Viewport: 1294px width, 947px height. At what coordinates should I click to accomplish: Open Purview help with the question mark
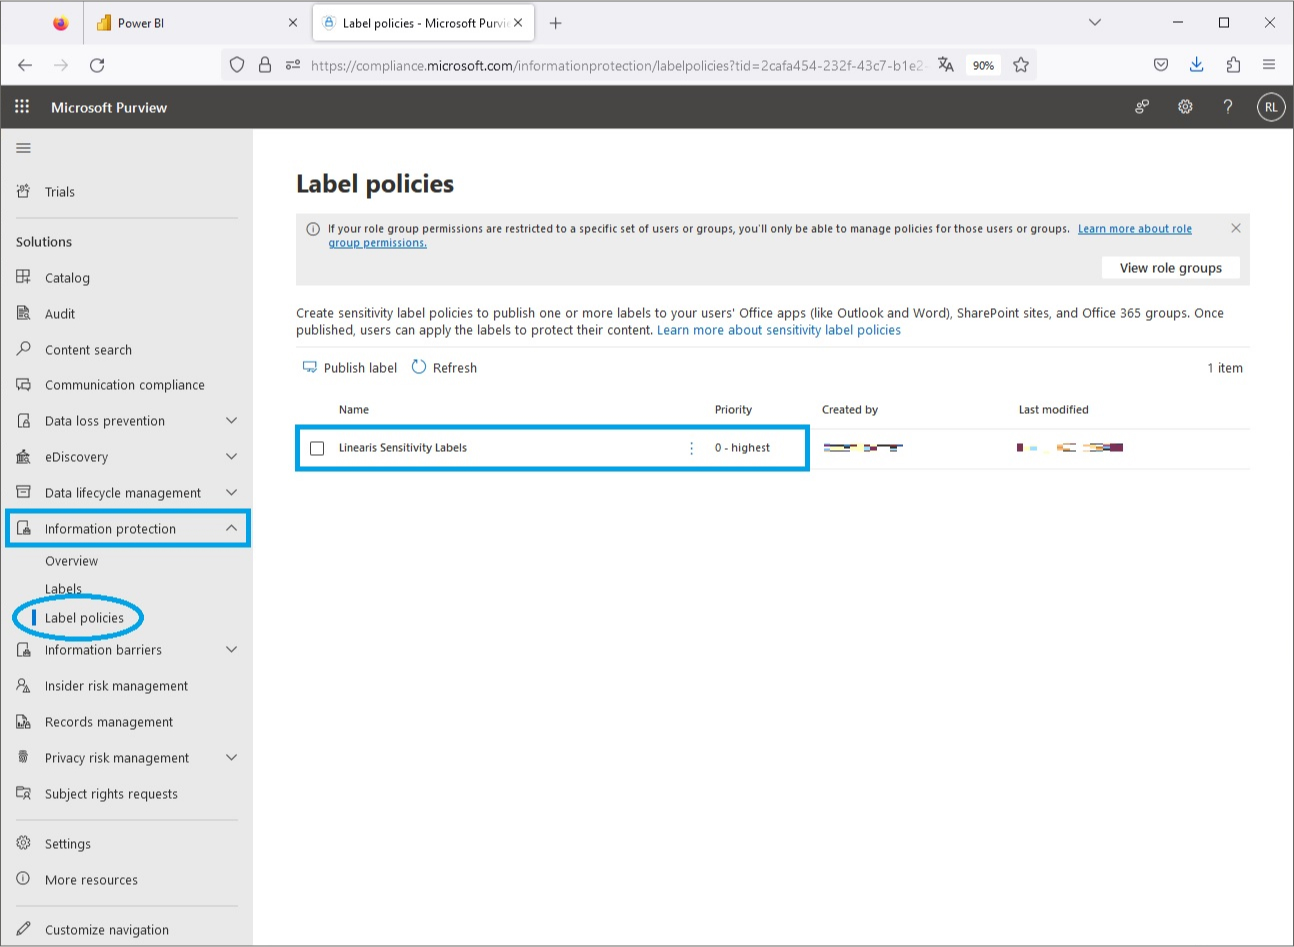1228,107
